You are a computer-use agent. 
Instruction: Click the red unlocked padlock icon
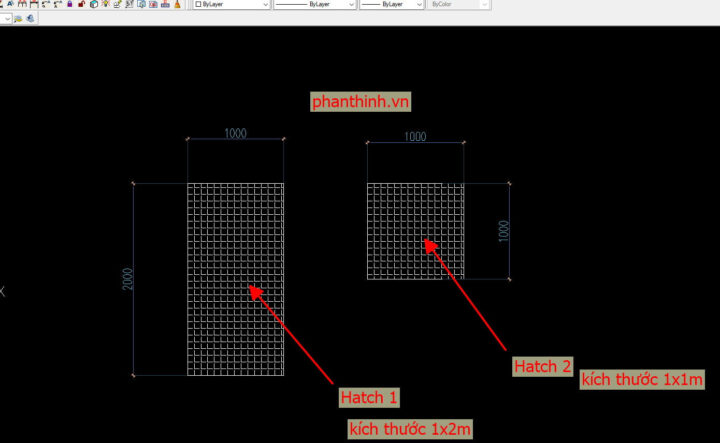pyautogui.click(x=81, y=4)
